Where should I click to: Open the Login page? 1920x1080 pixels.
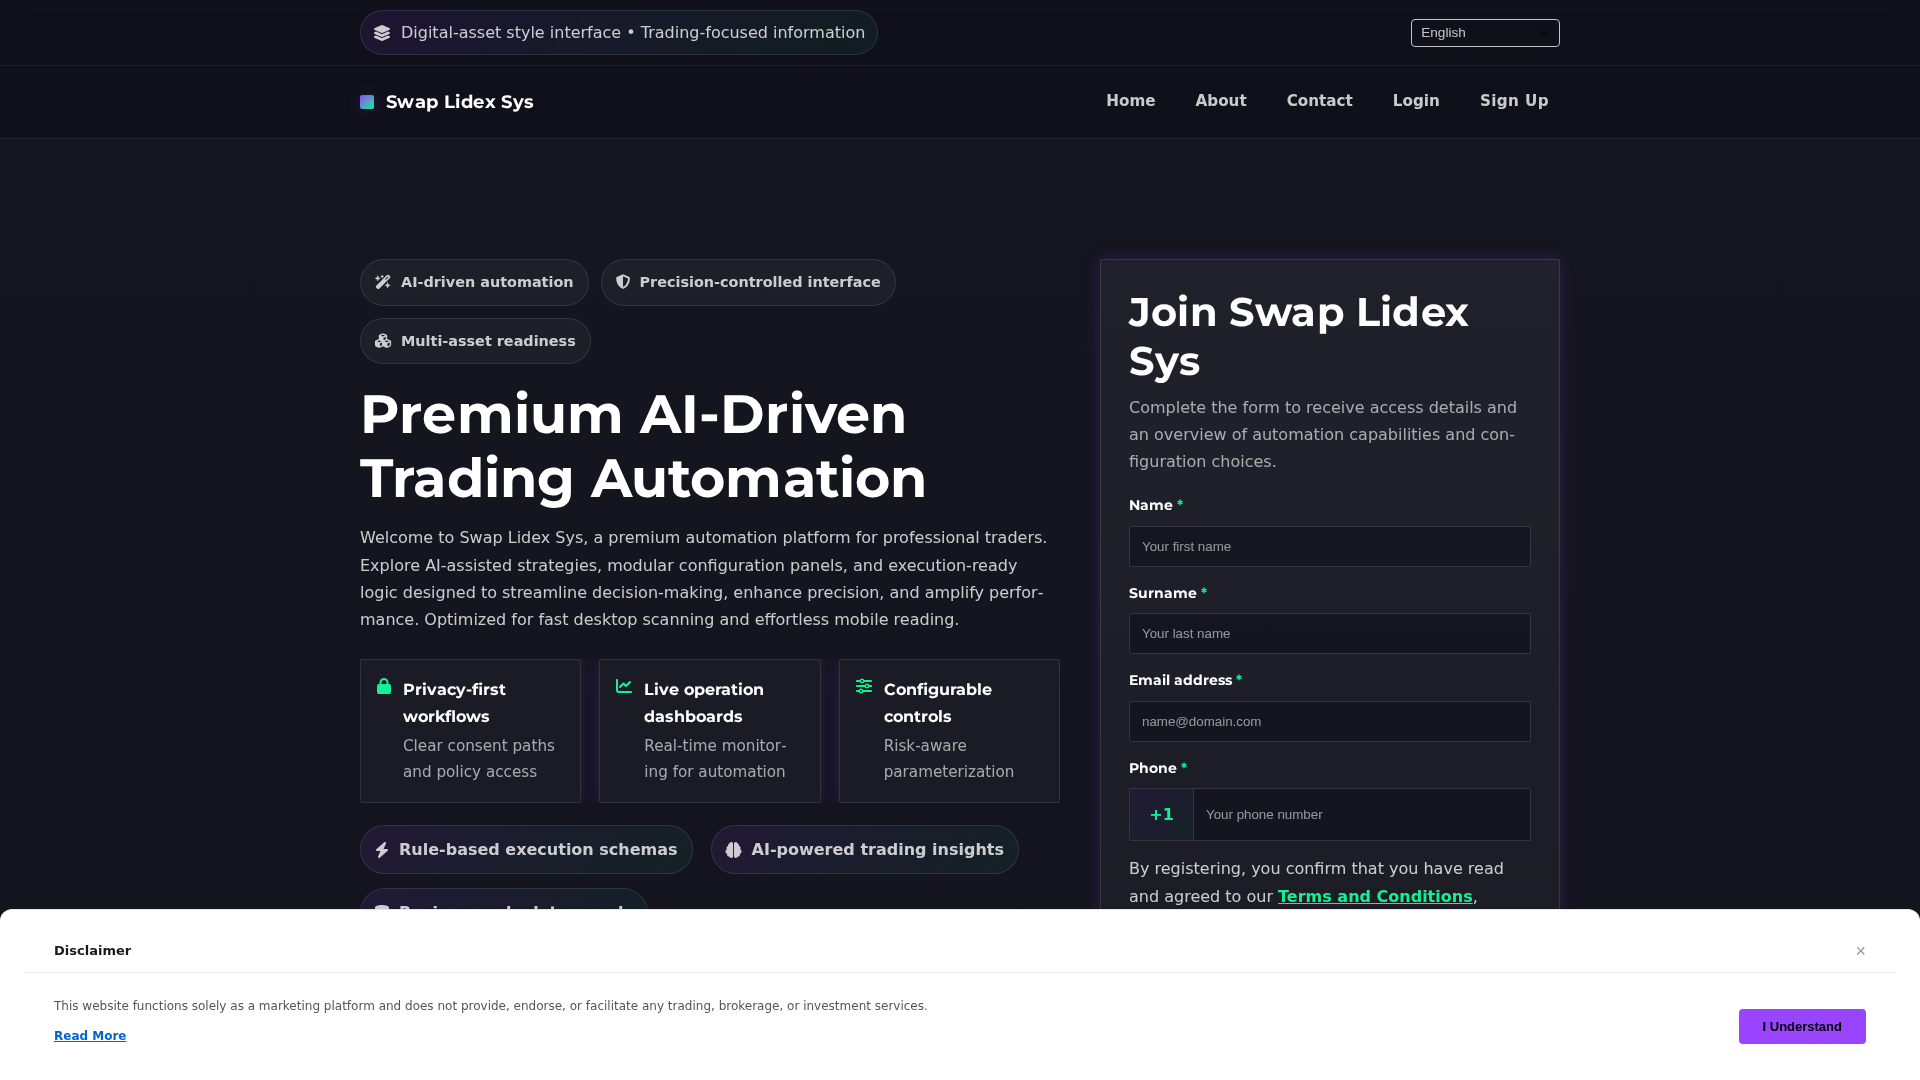[x=1416, y=101]
